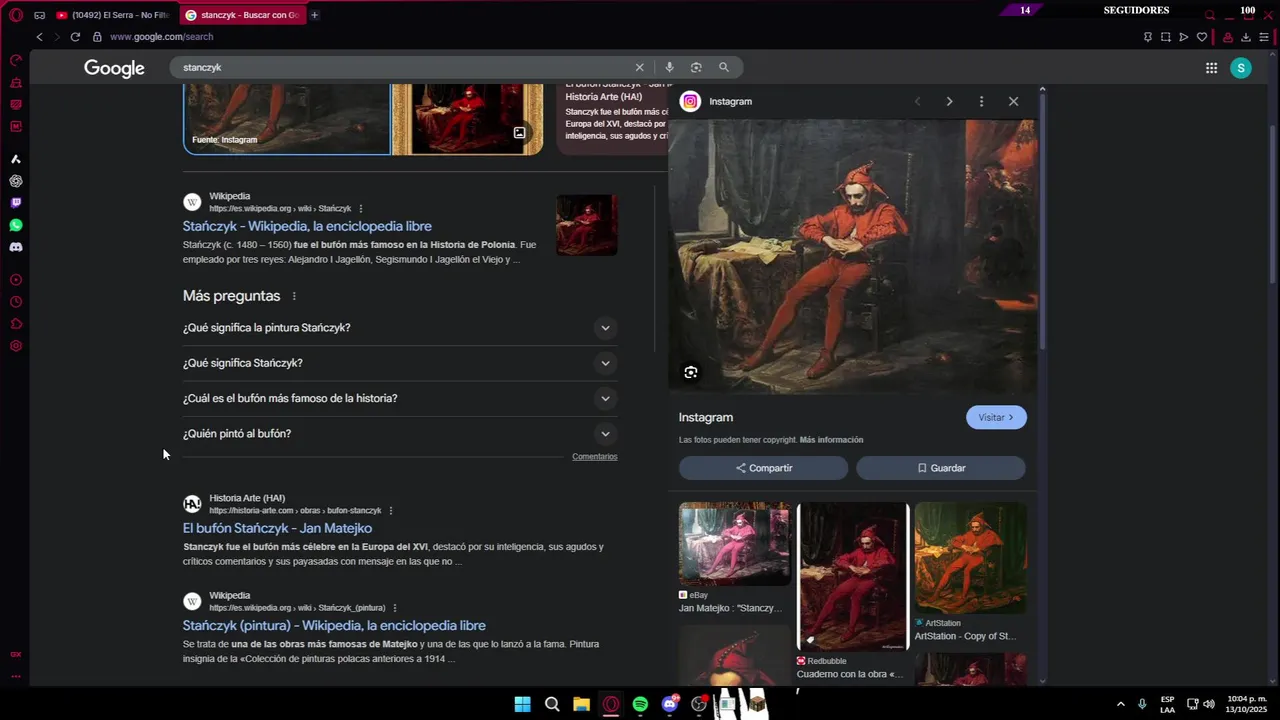
Task: Take a snapshot with the toolbar icon
Action: (x=1165, y=37)
